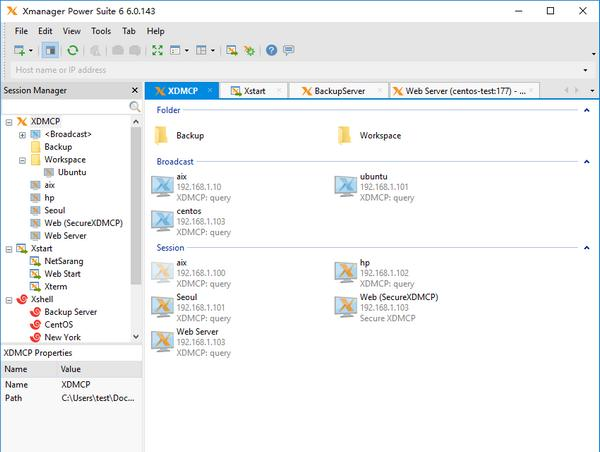
Task: Switch to the BackupServer tab
Action: click(x=339, y=91)
